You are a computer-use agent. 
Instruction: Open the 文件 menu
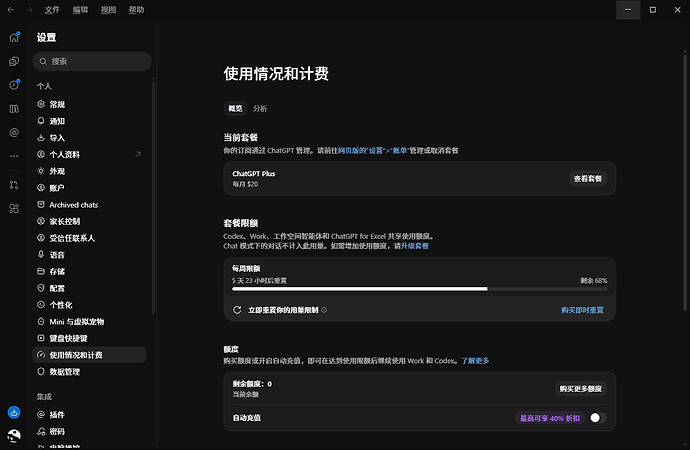52,10
